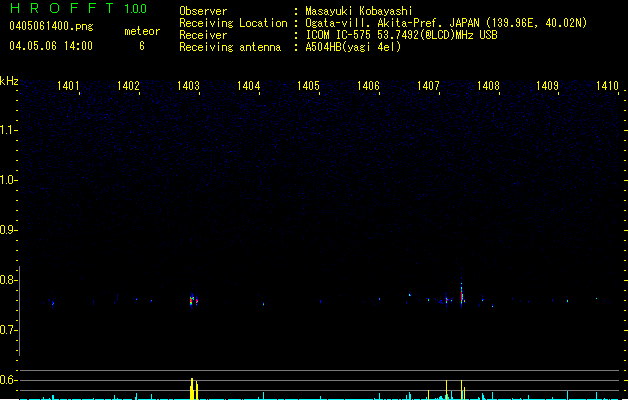Click the meteor echo at 1403 in spectrogram

(x=193, y=301)
